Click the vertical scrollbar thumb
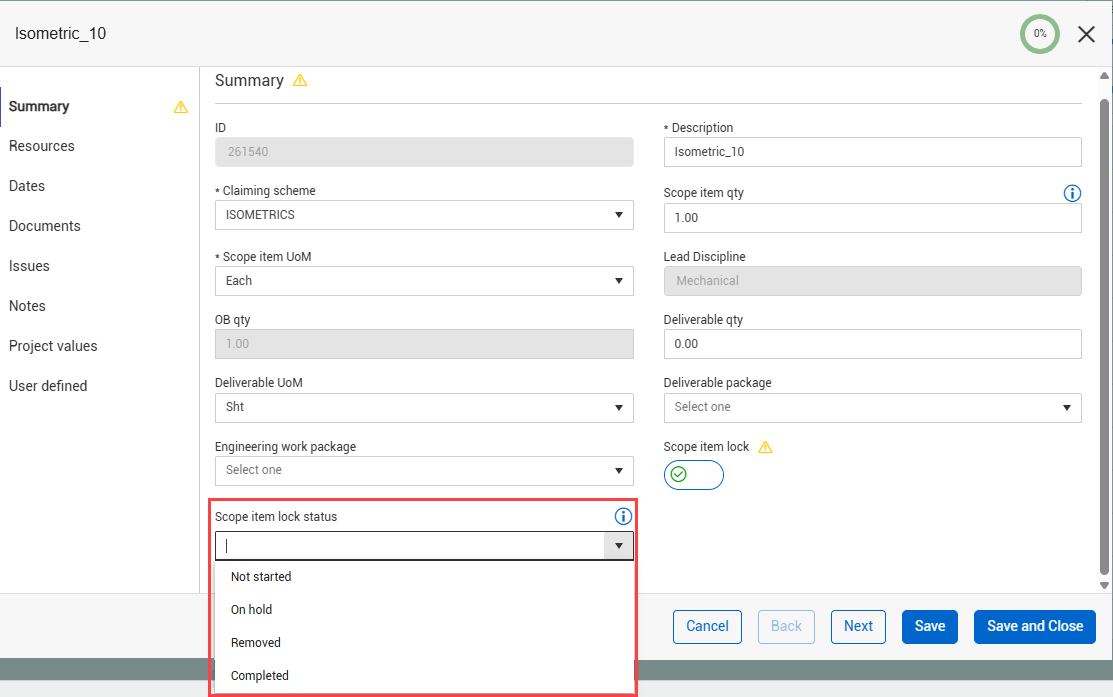 coord(1104,337)
